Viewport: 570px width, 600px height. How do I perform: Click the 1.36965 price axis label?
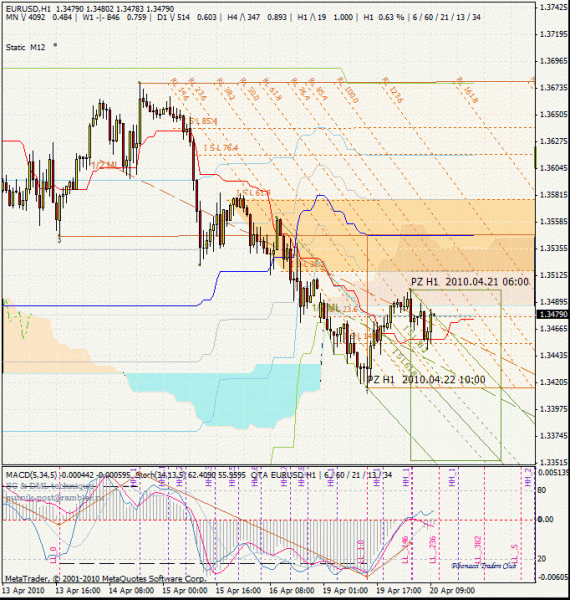pyautogui.click(x=553, y=61)
